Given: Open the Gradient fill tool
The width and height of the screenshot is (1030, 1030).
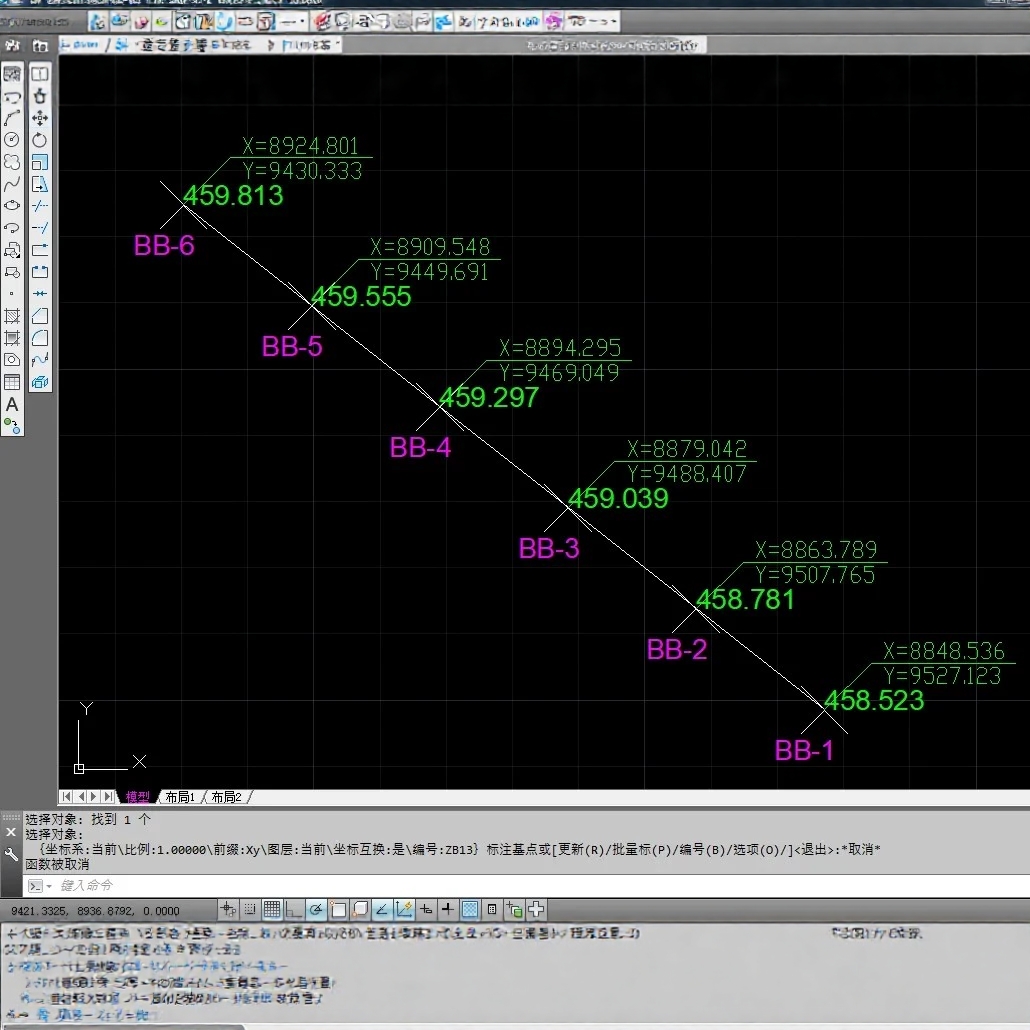Looking at the screenshot, I should tap(12, 338).
